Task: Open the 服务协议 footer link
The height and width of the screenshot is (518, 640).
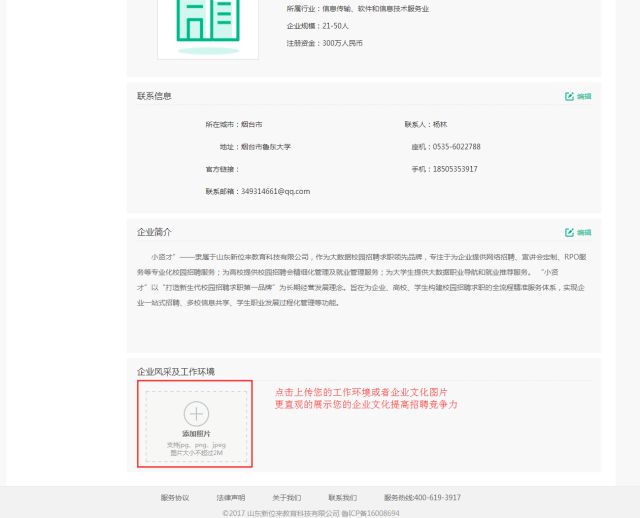Action: 175,498
